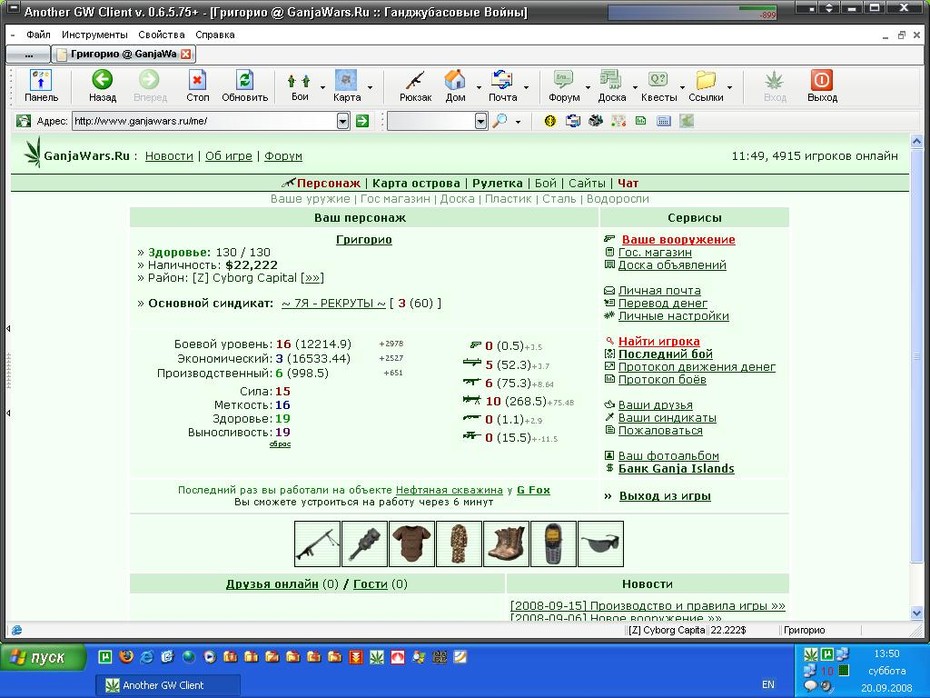Click the magnifier search icon
This screenshot has width=930, height=698.
pos(500,121)
